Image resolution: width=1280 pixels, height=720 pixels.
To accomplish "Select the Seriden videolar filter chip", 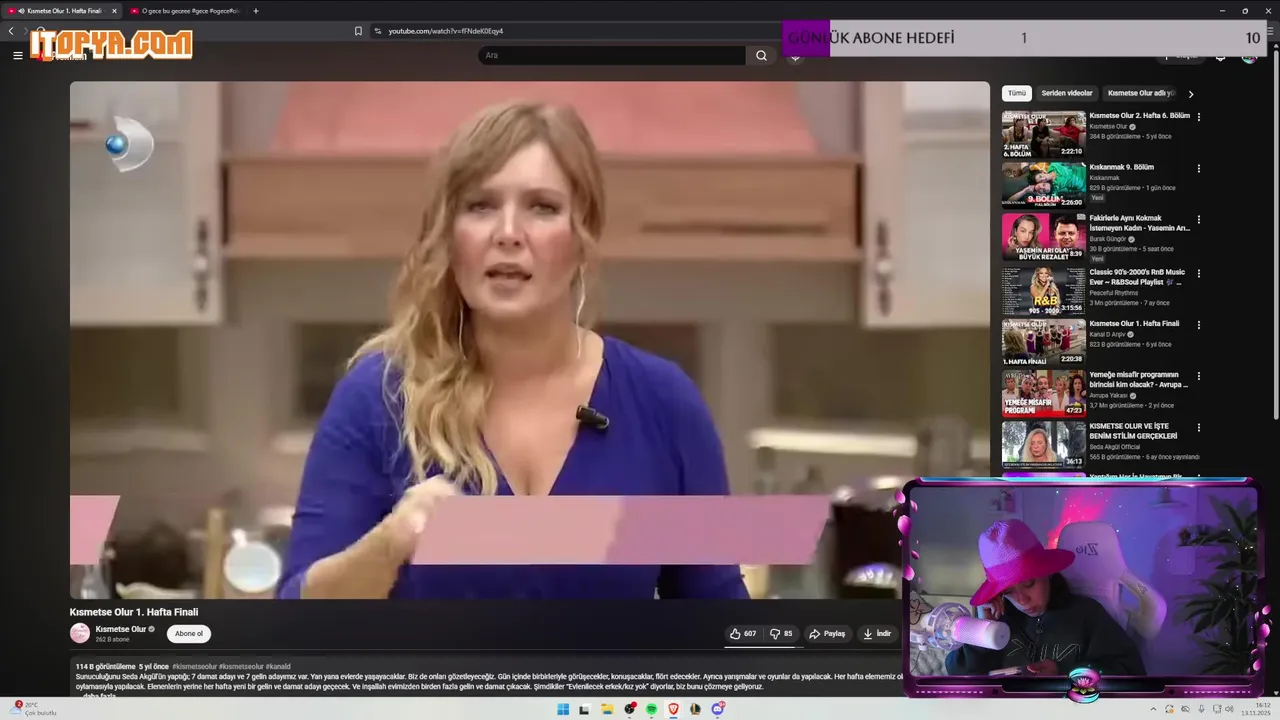I will click(x=1067, y=93).
